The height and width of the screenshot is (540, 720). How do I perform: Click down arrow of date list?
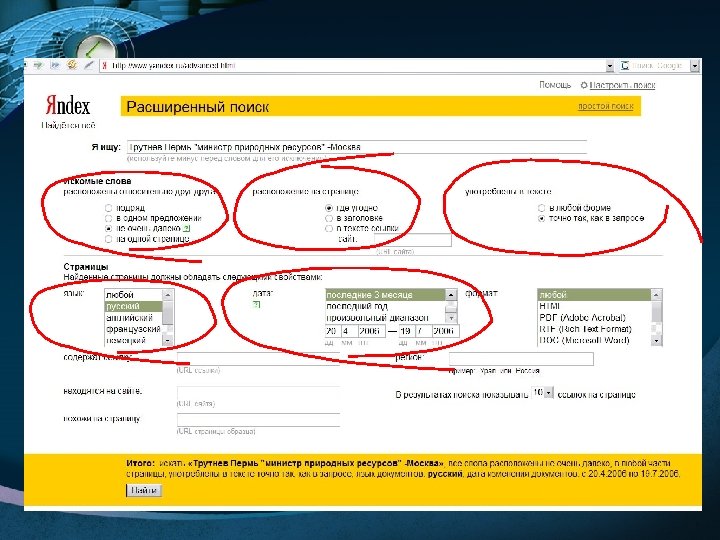pyautogui.click(x=451, y=318)
